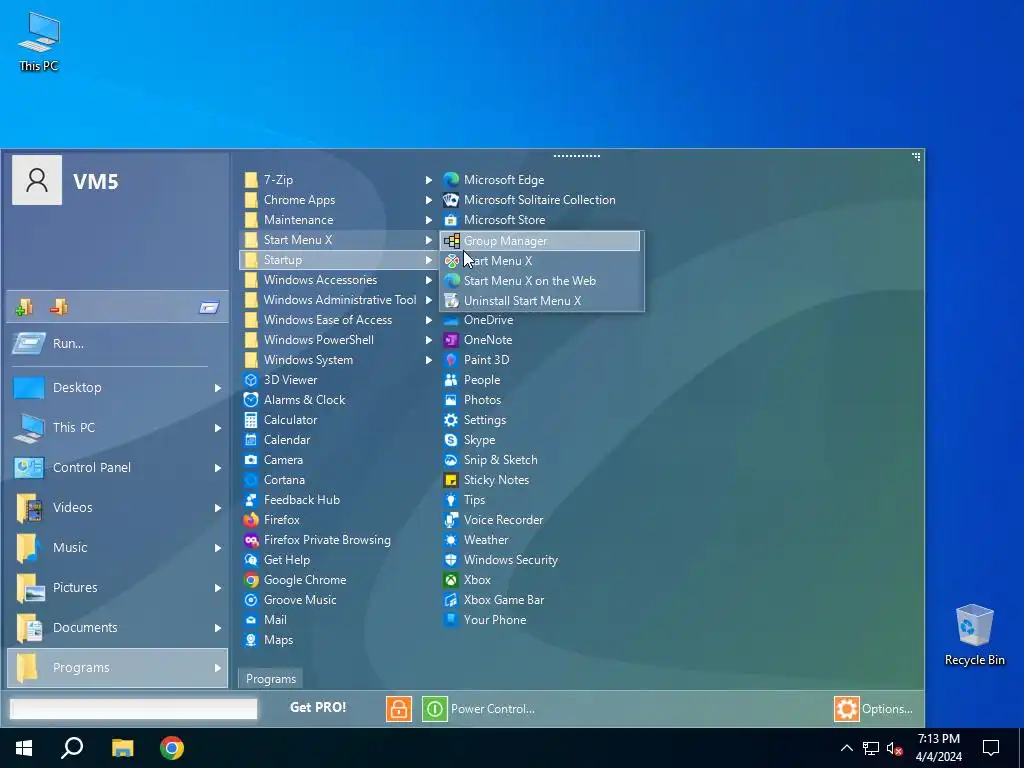Image resolution: width=1024 pixels, height=768 pixels.
Task: Click the taskbar search magnifier
Action: click(72, 748)
